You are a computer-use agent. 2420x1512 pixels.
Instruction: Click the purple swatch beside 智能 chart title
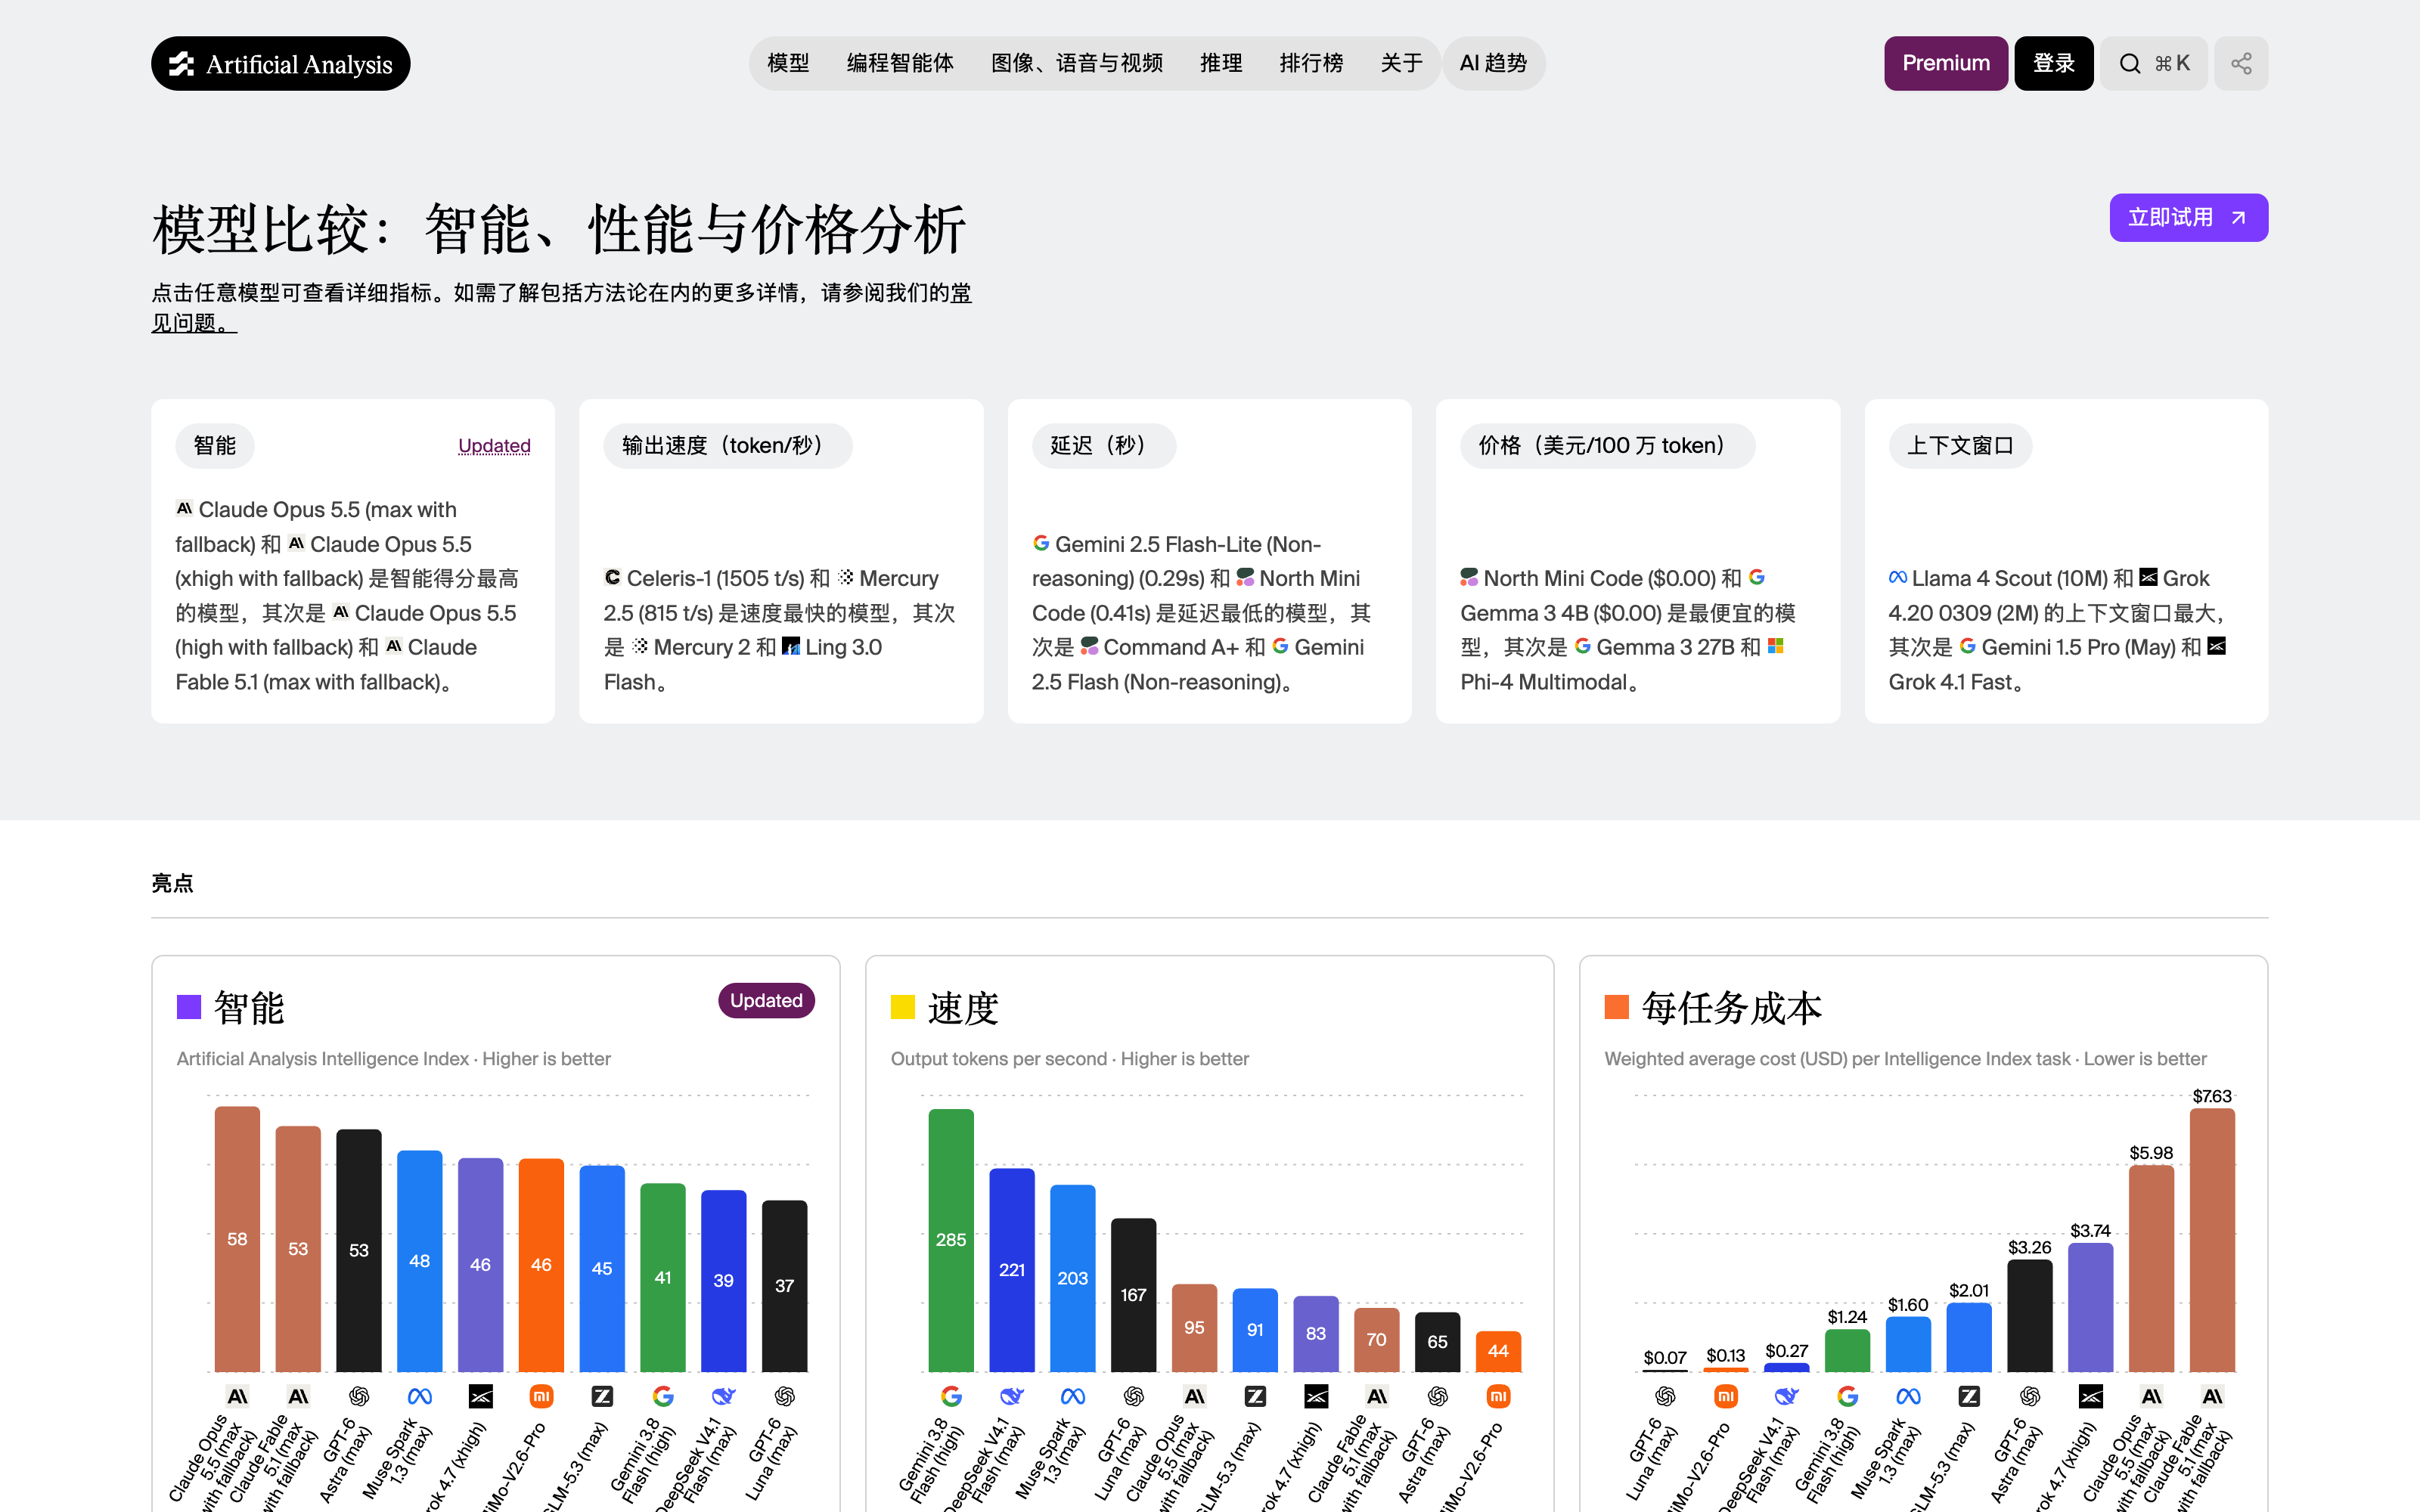click(189, 1007)
